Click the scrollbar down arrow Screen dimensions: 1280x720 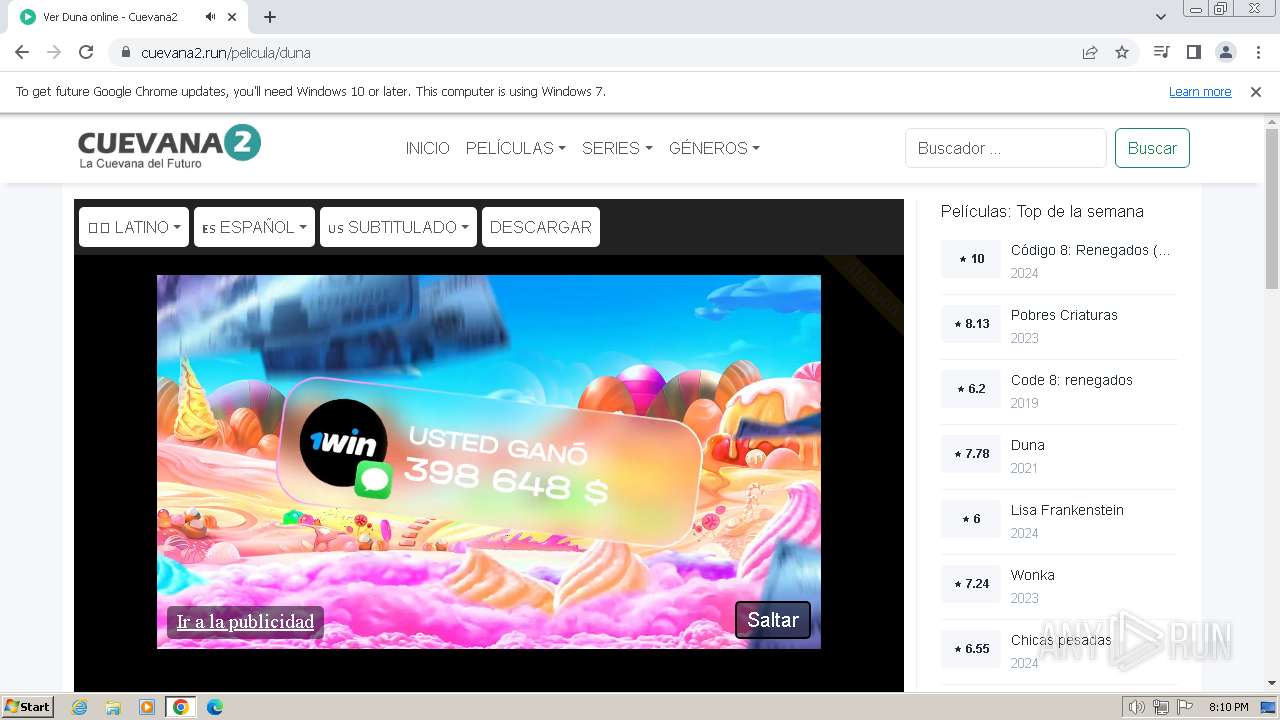1272,683
